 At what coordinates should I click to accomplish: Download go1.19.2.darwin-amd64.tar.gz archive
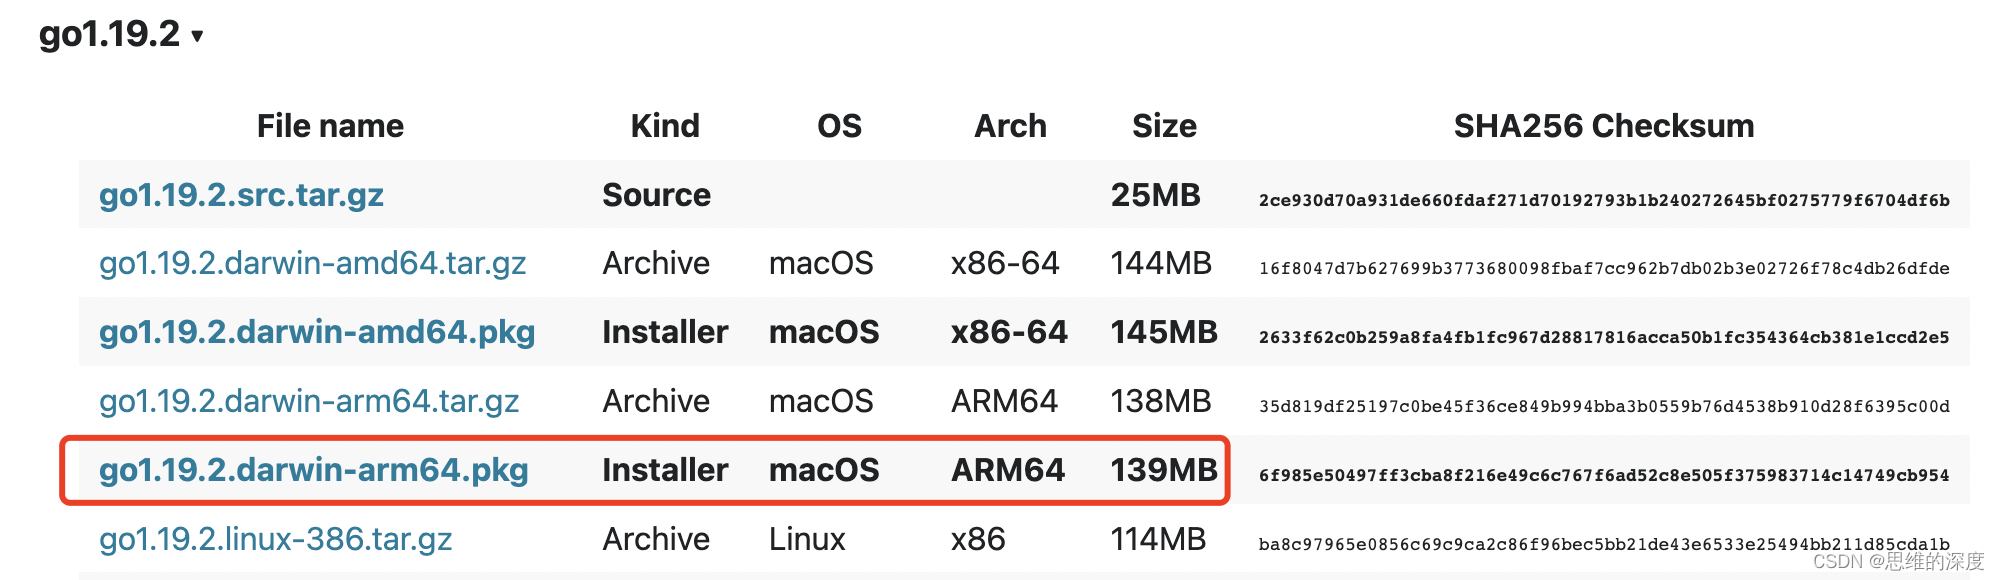tap(315, 264)
